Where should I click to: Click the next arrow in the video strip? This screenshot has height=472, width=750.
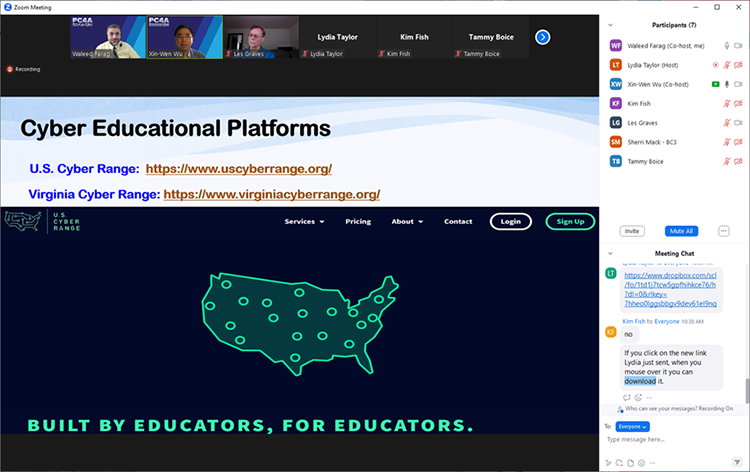542,37
